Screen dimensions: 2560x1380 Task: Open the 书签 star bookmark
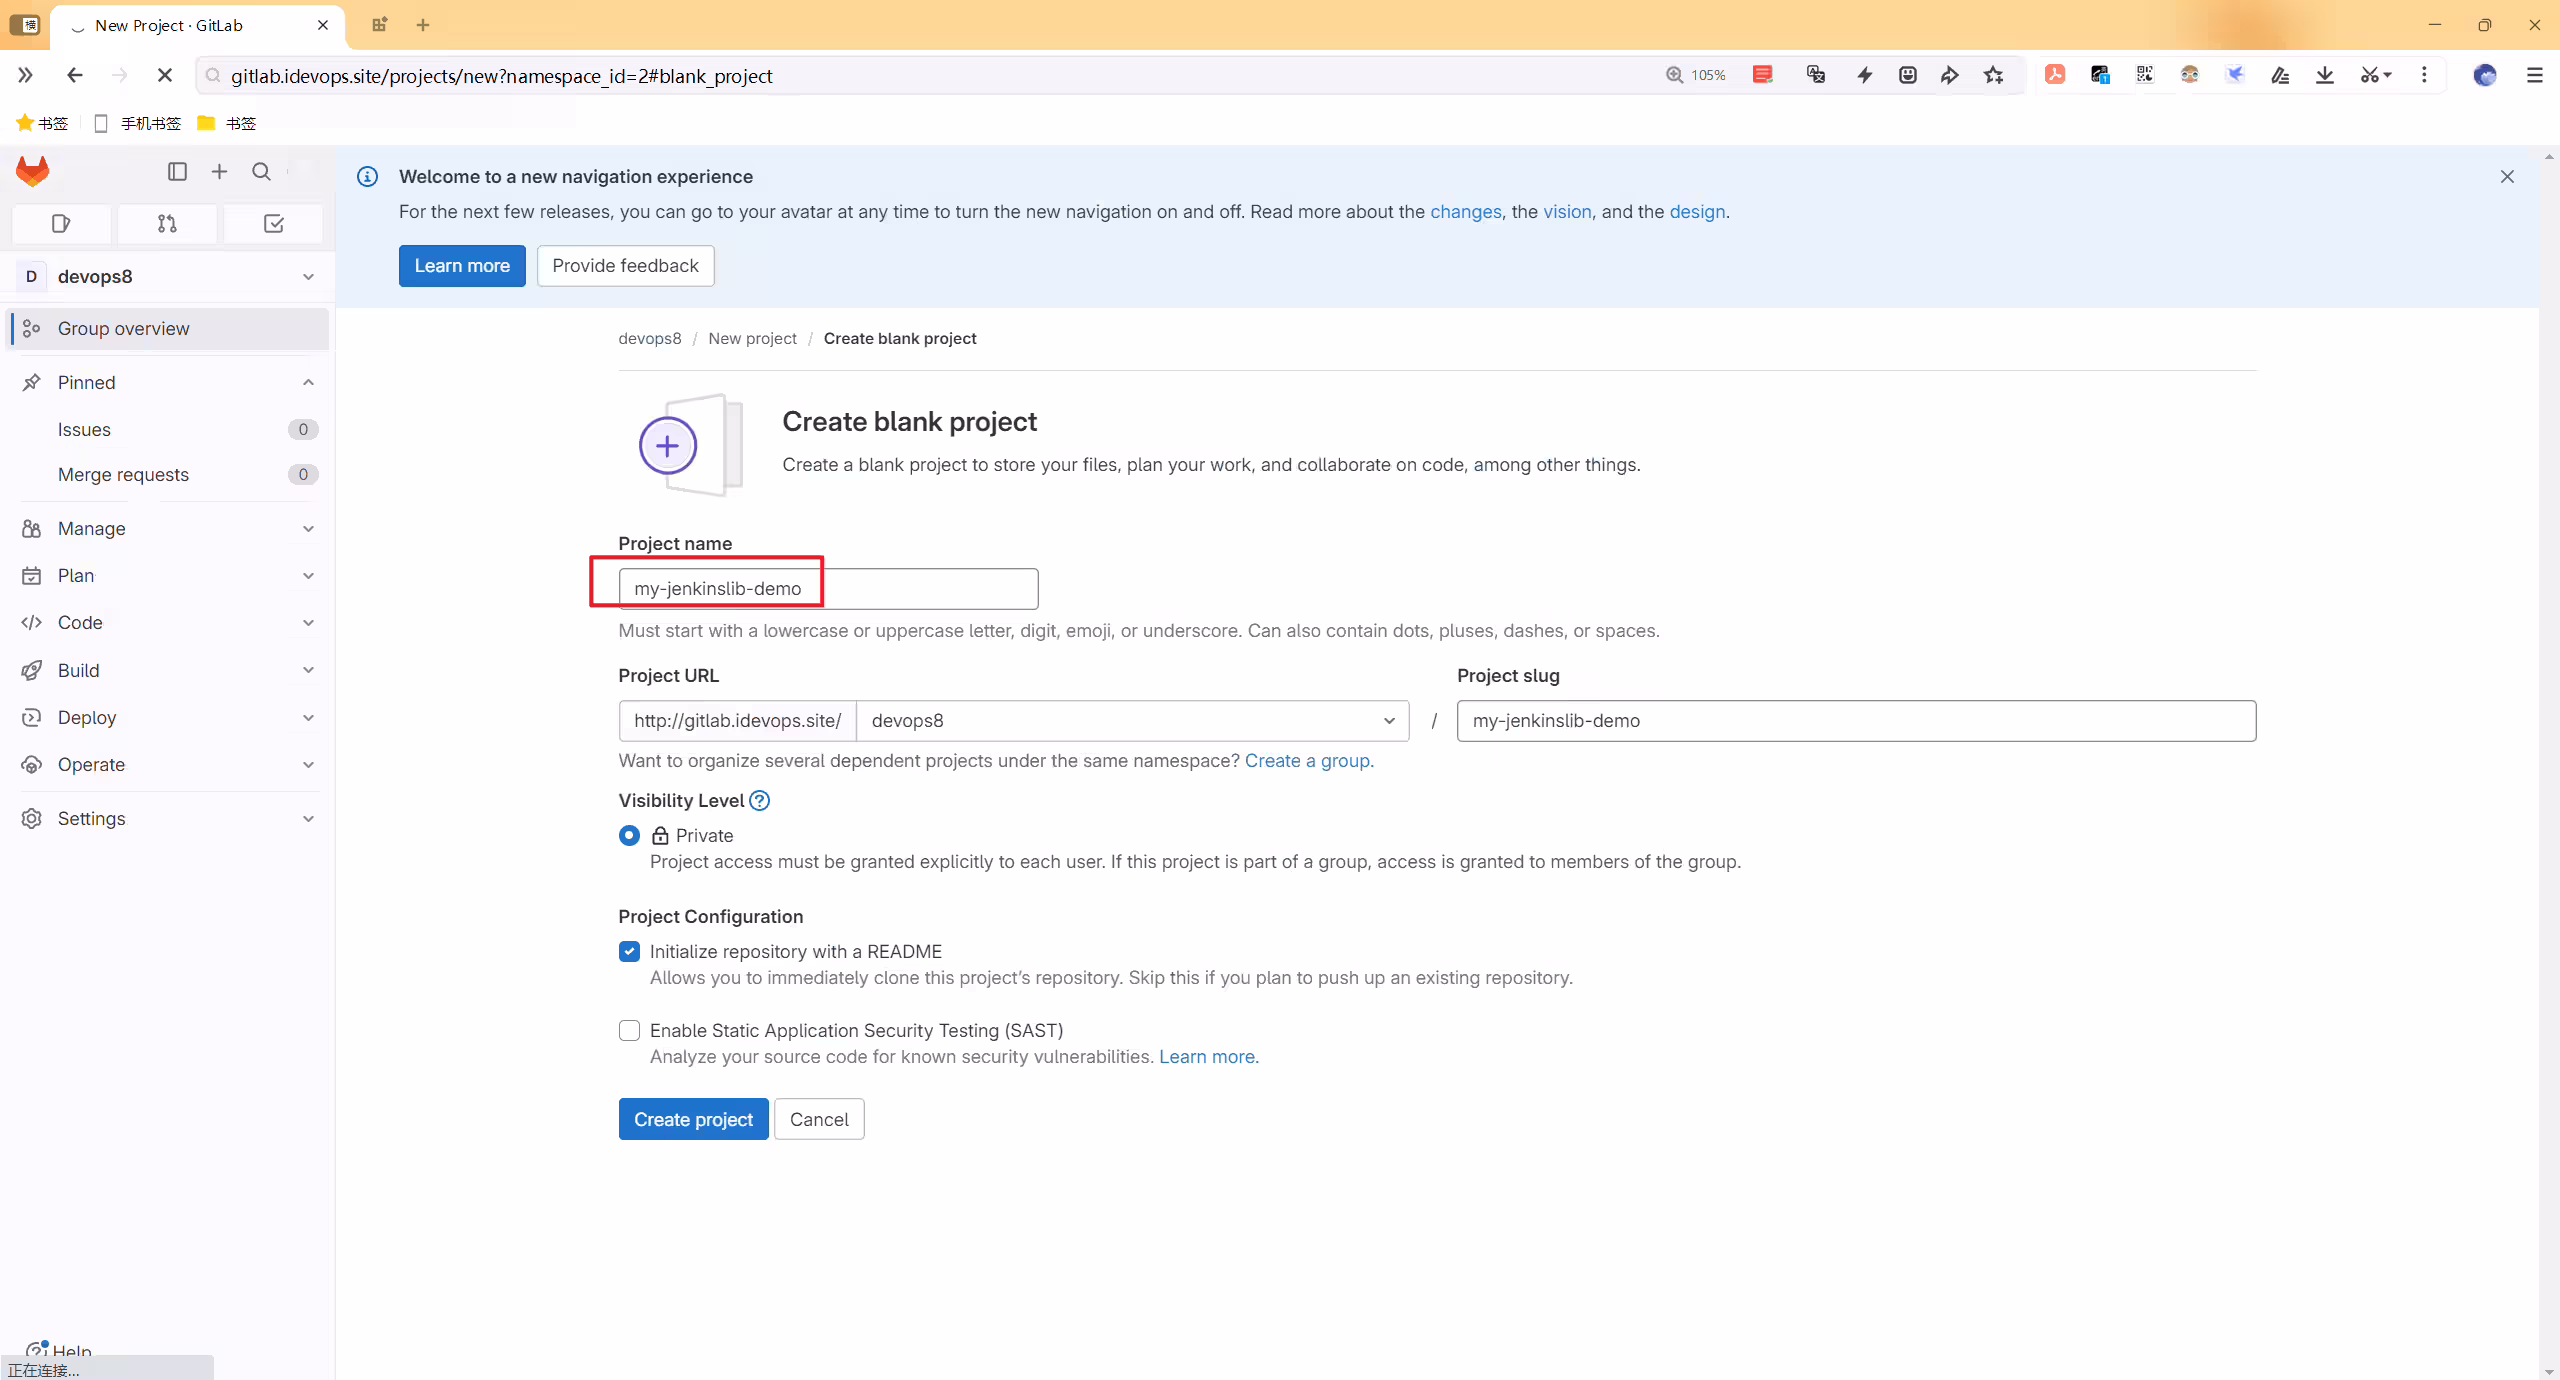(x=42, y=123)
